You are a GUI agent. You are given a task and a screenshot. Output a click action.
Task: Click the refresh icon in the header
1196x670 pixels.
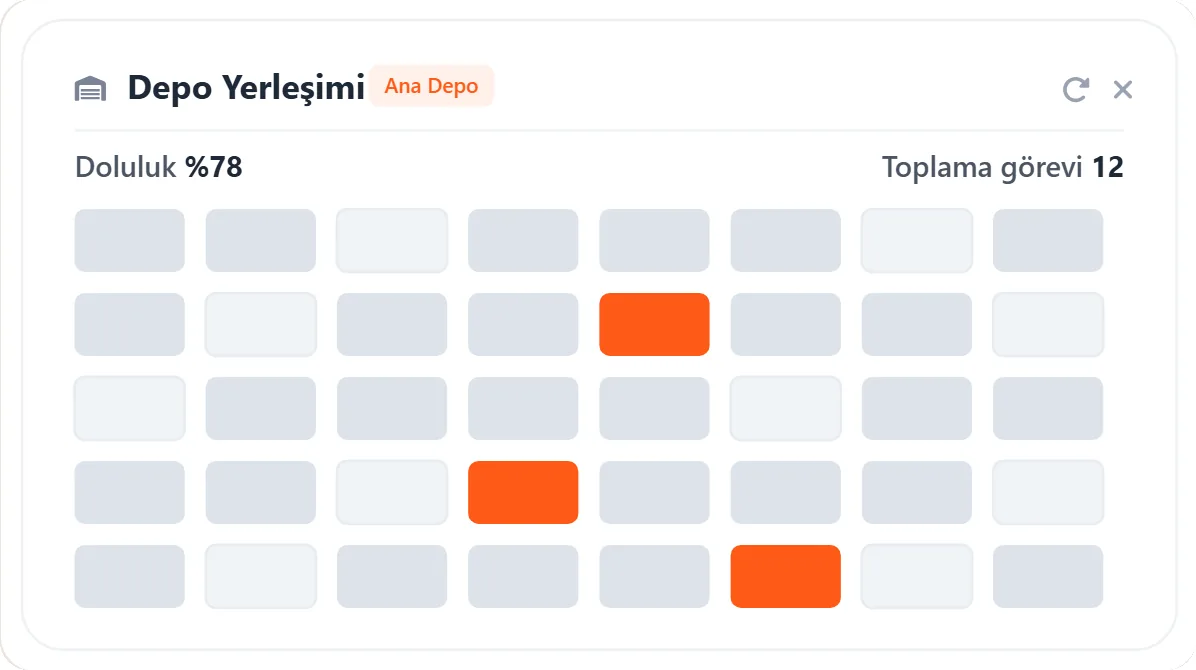[1075, 89]
